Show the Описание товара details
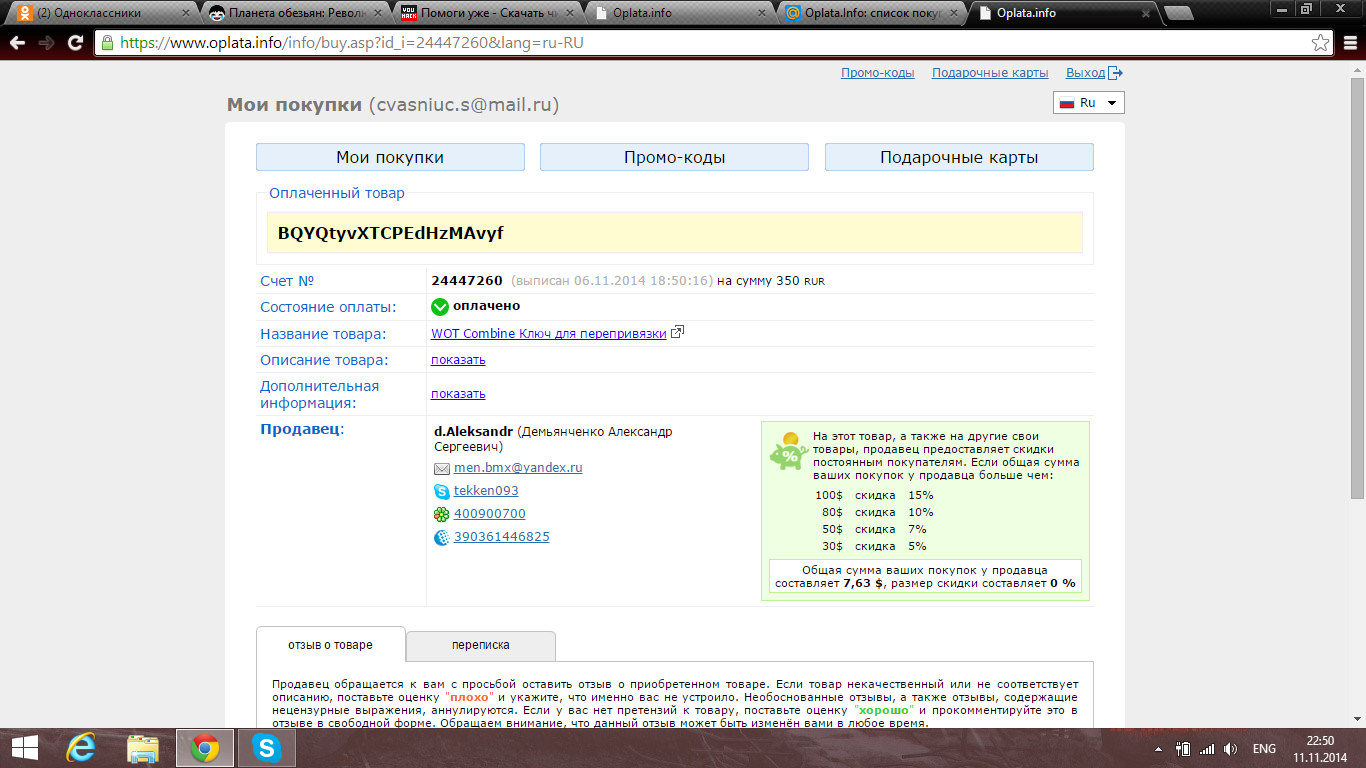Viewport: 1366px width, 768px height. point(458,360)
